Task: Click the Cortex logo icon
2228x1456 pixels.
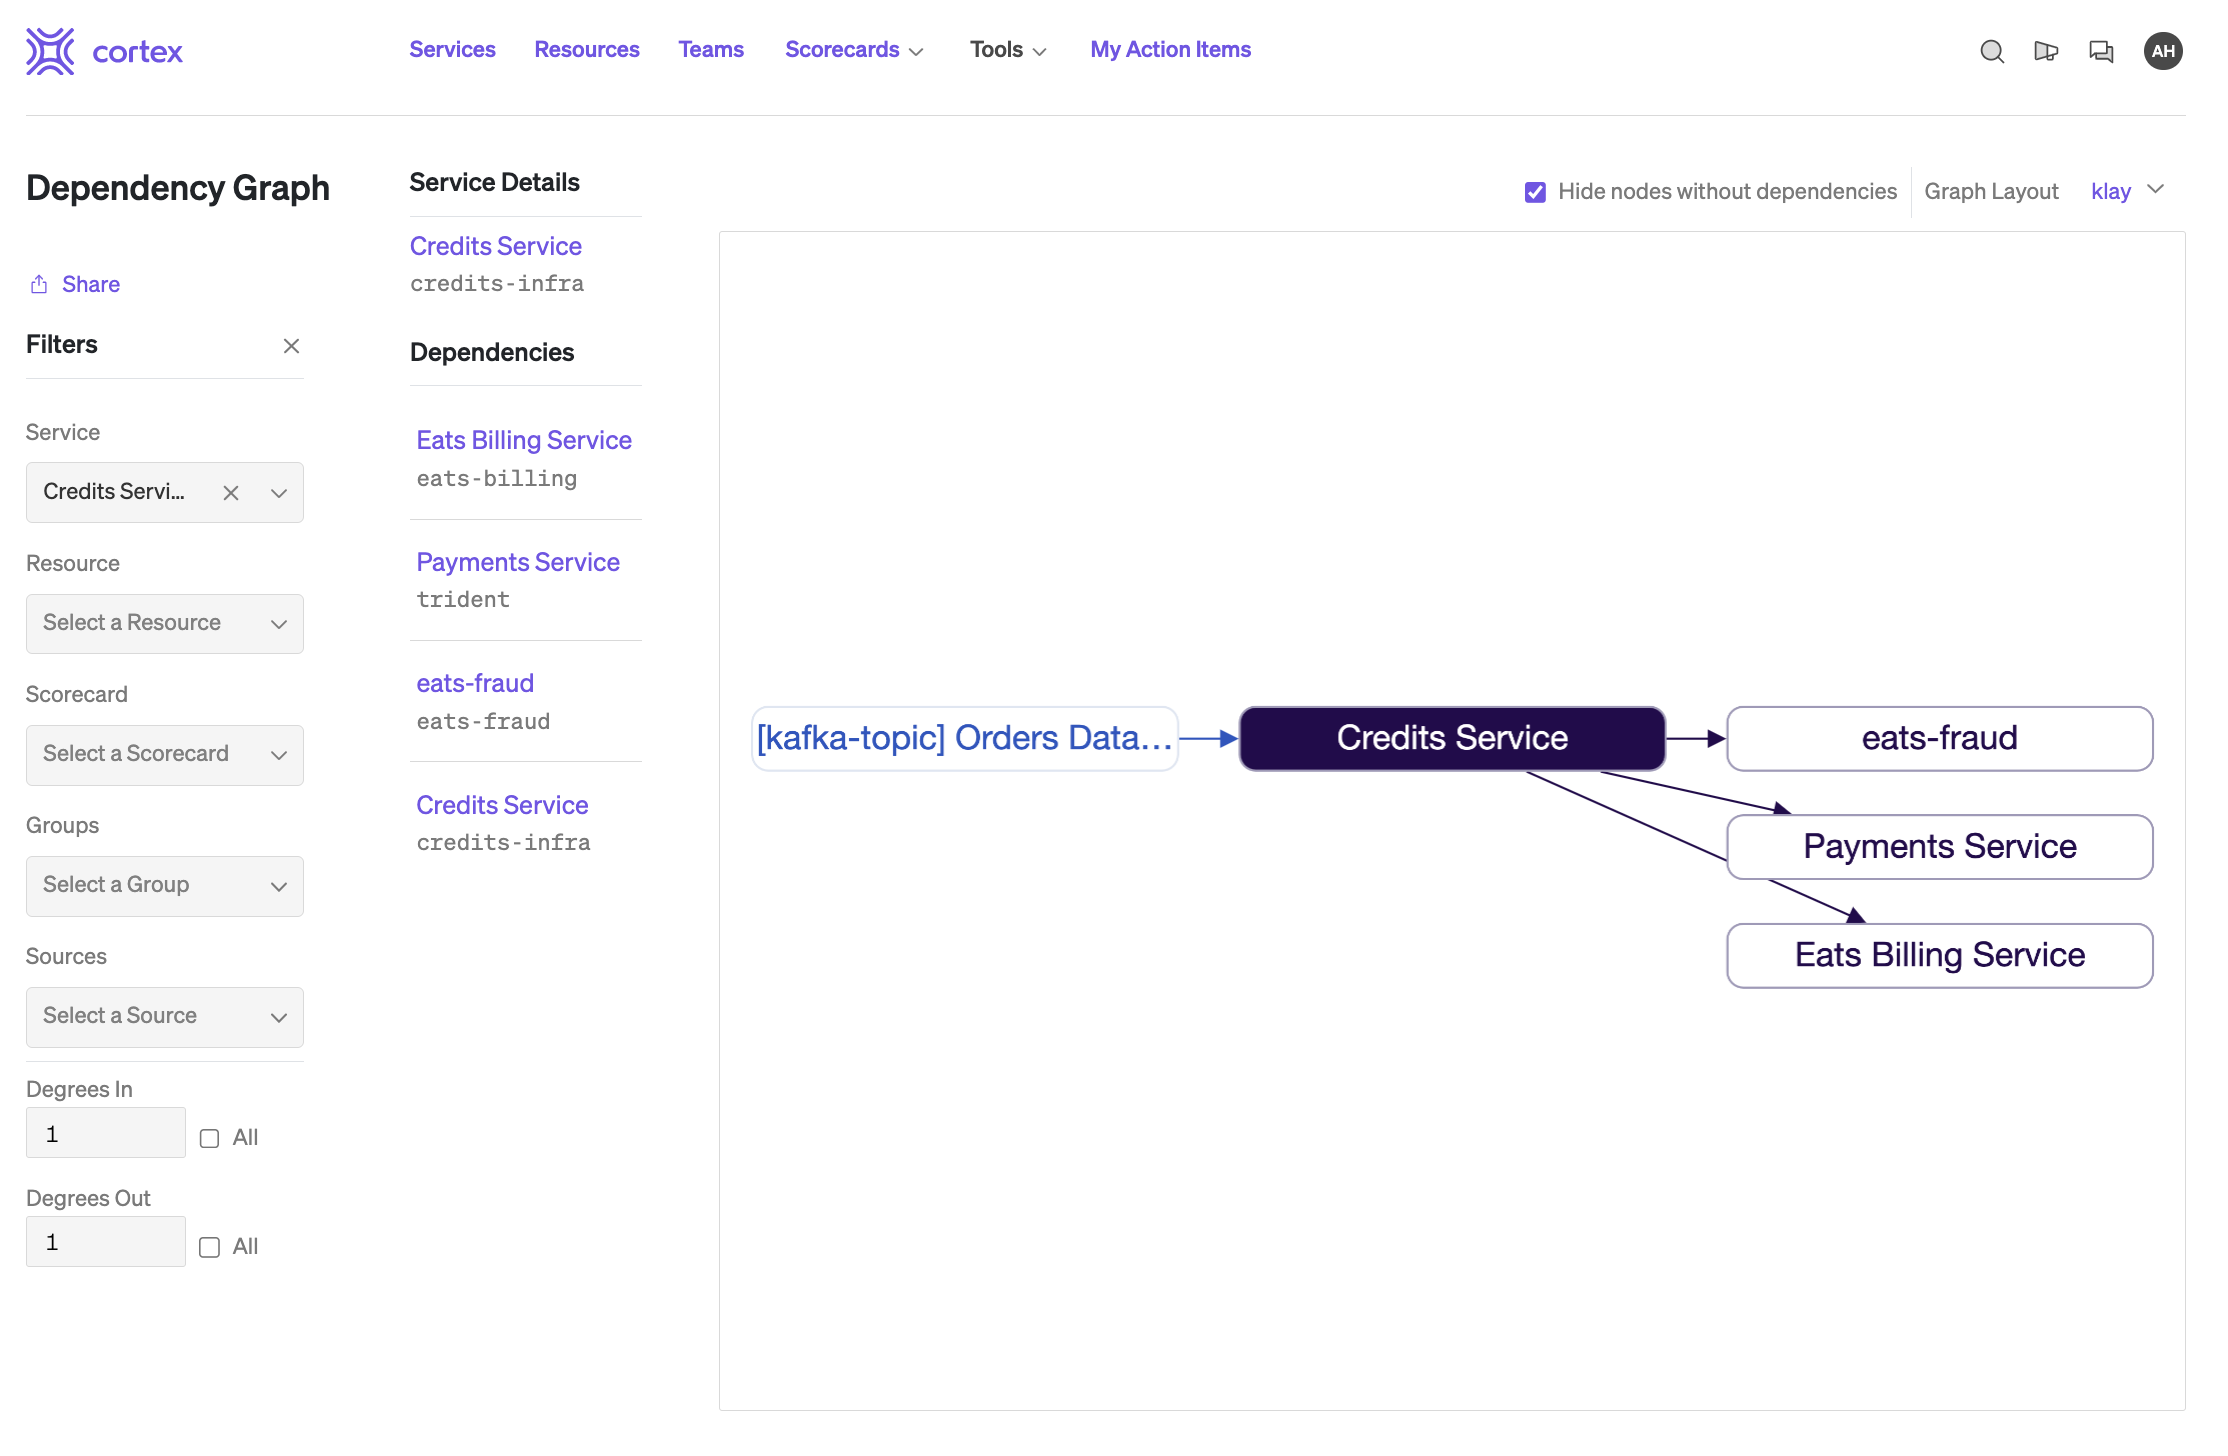Action: tap(50, 51)
